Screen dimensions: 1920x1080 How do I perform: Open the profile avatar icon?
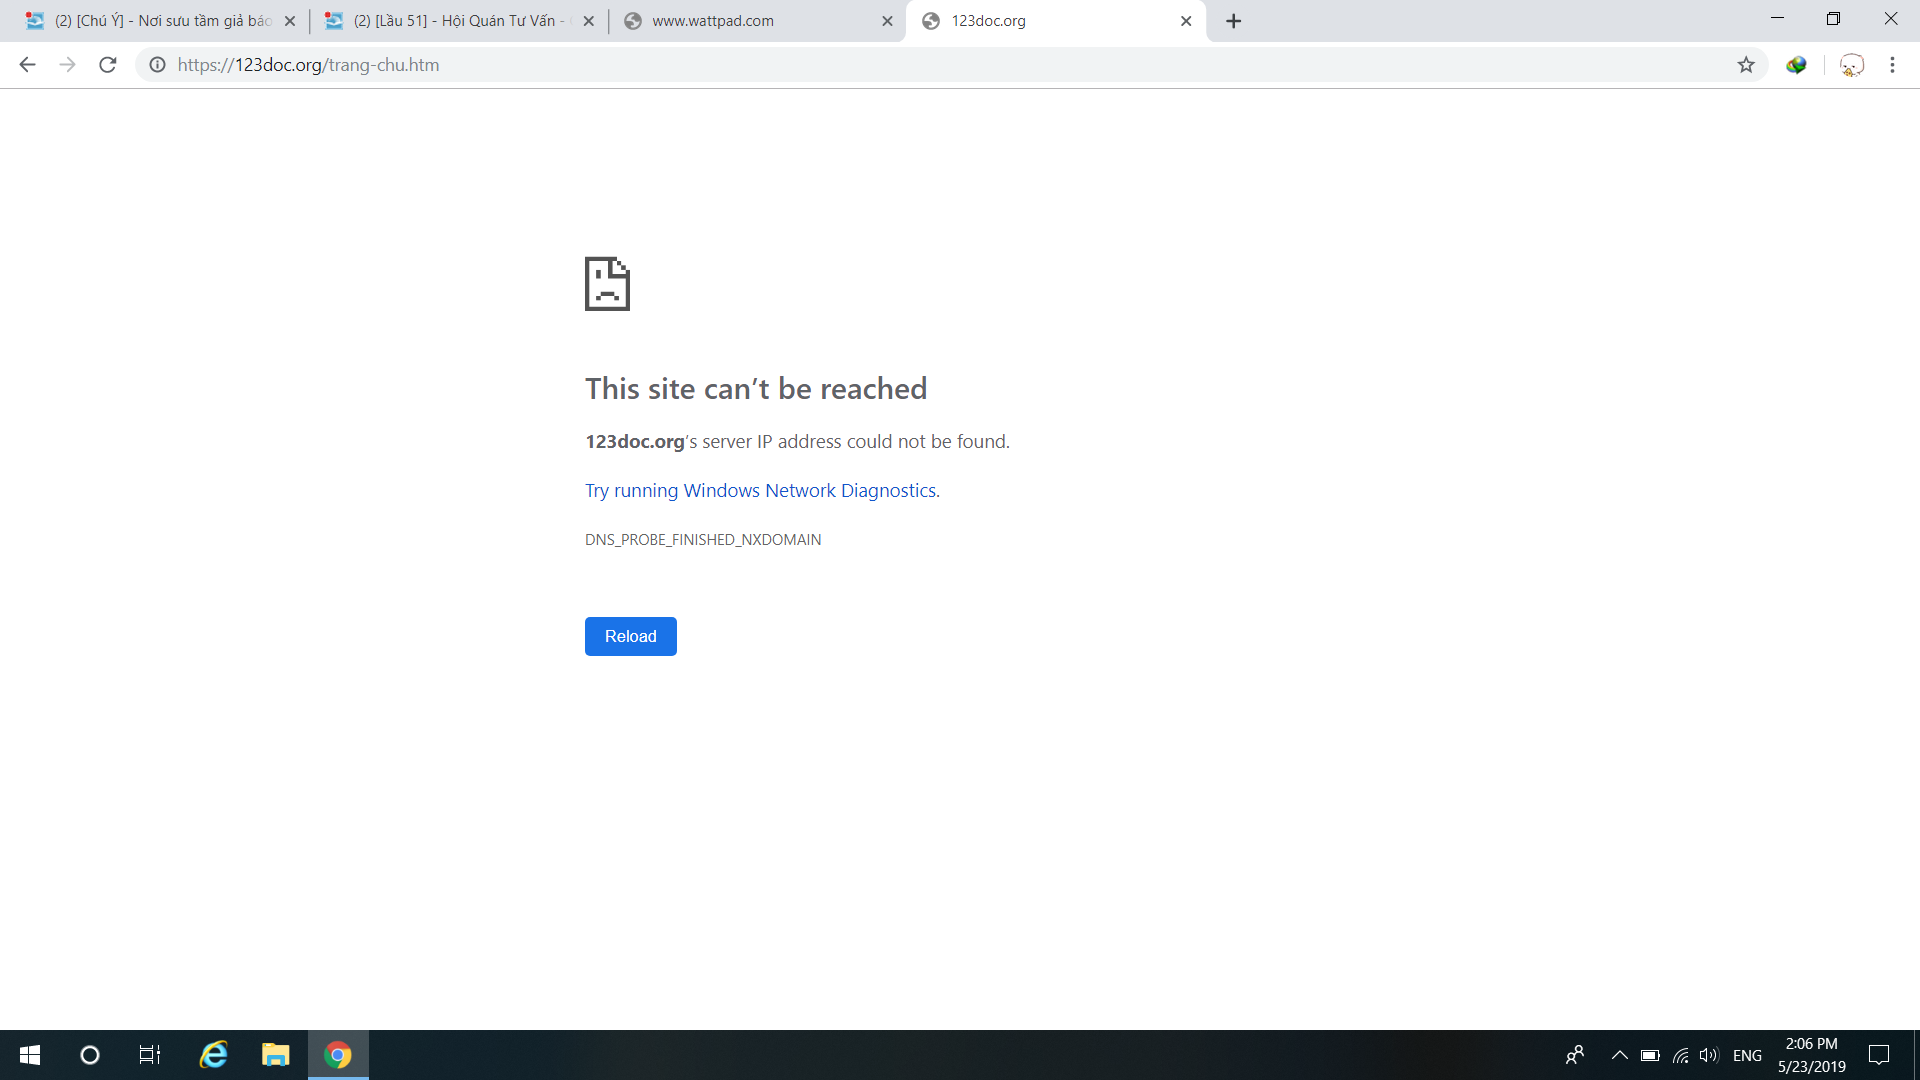tap(1851, 65)
